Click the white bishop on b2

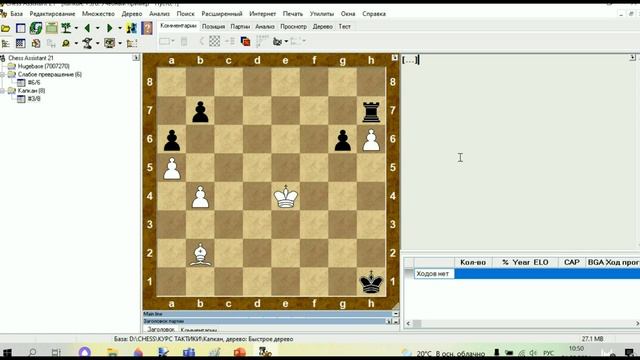200,254
